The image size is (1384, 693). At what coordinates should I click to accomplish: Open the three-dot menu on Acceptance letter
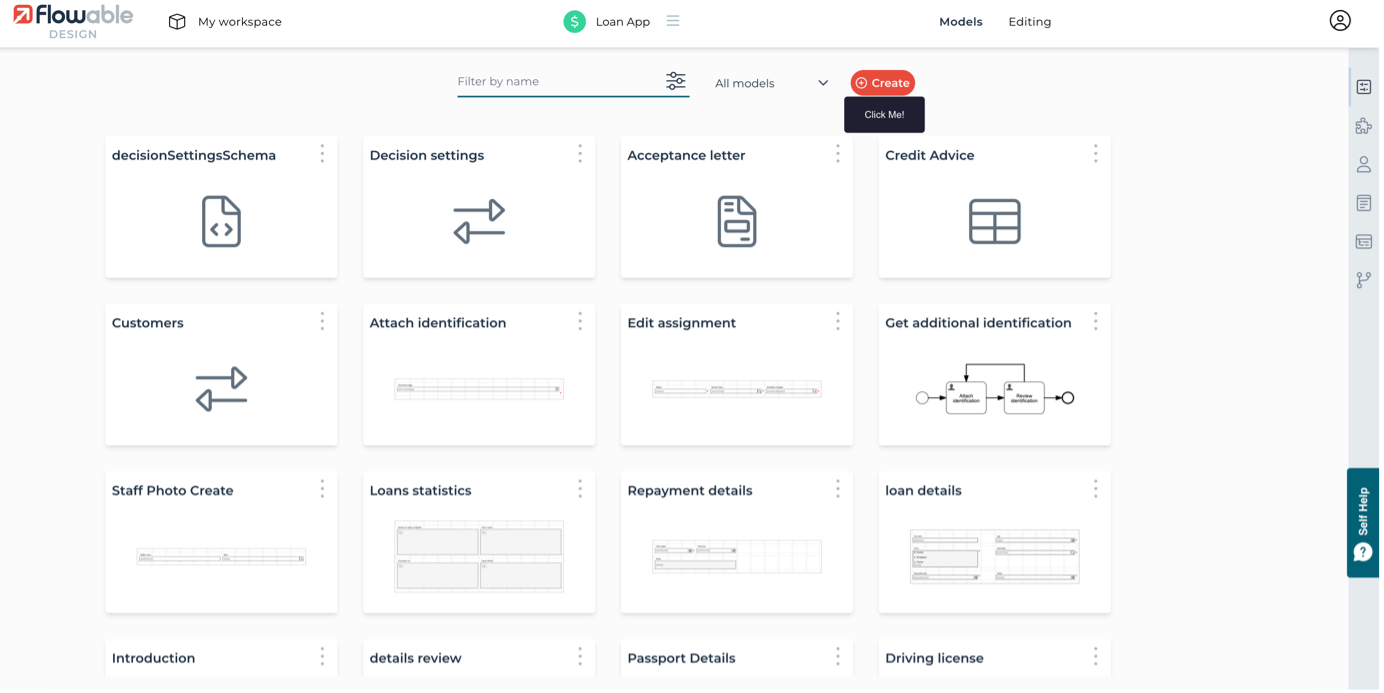837,154
